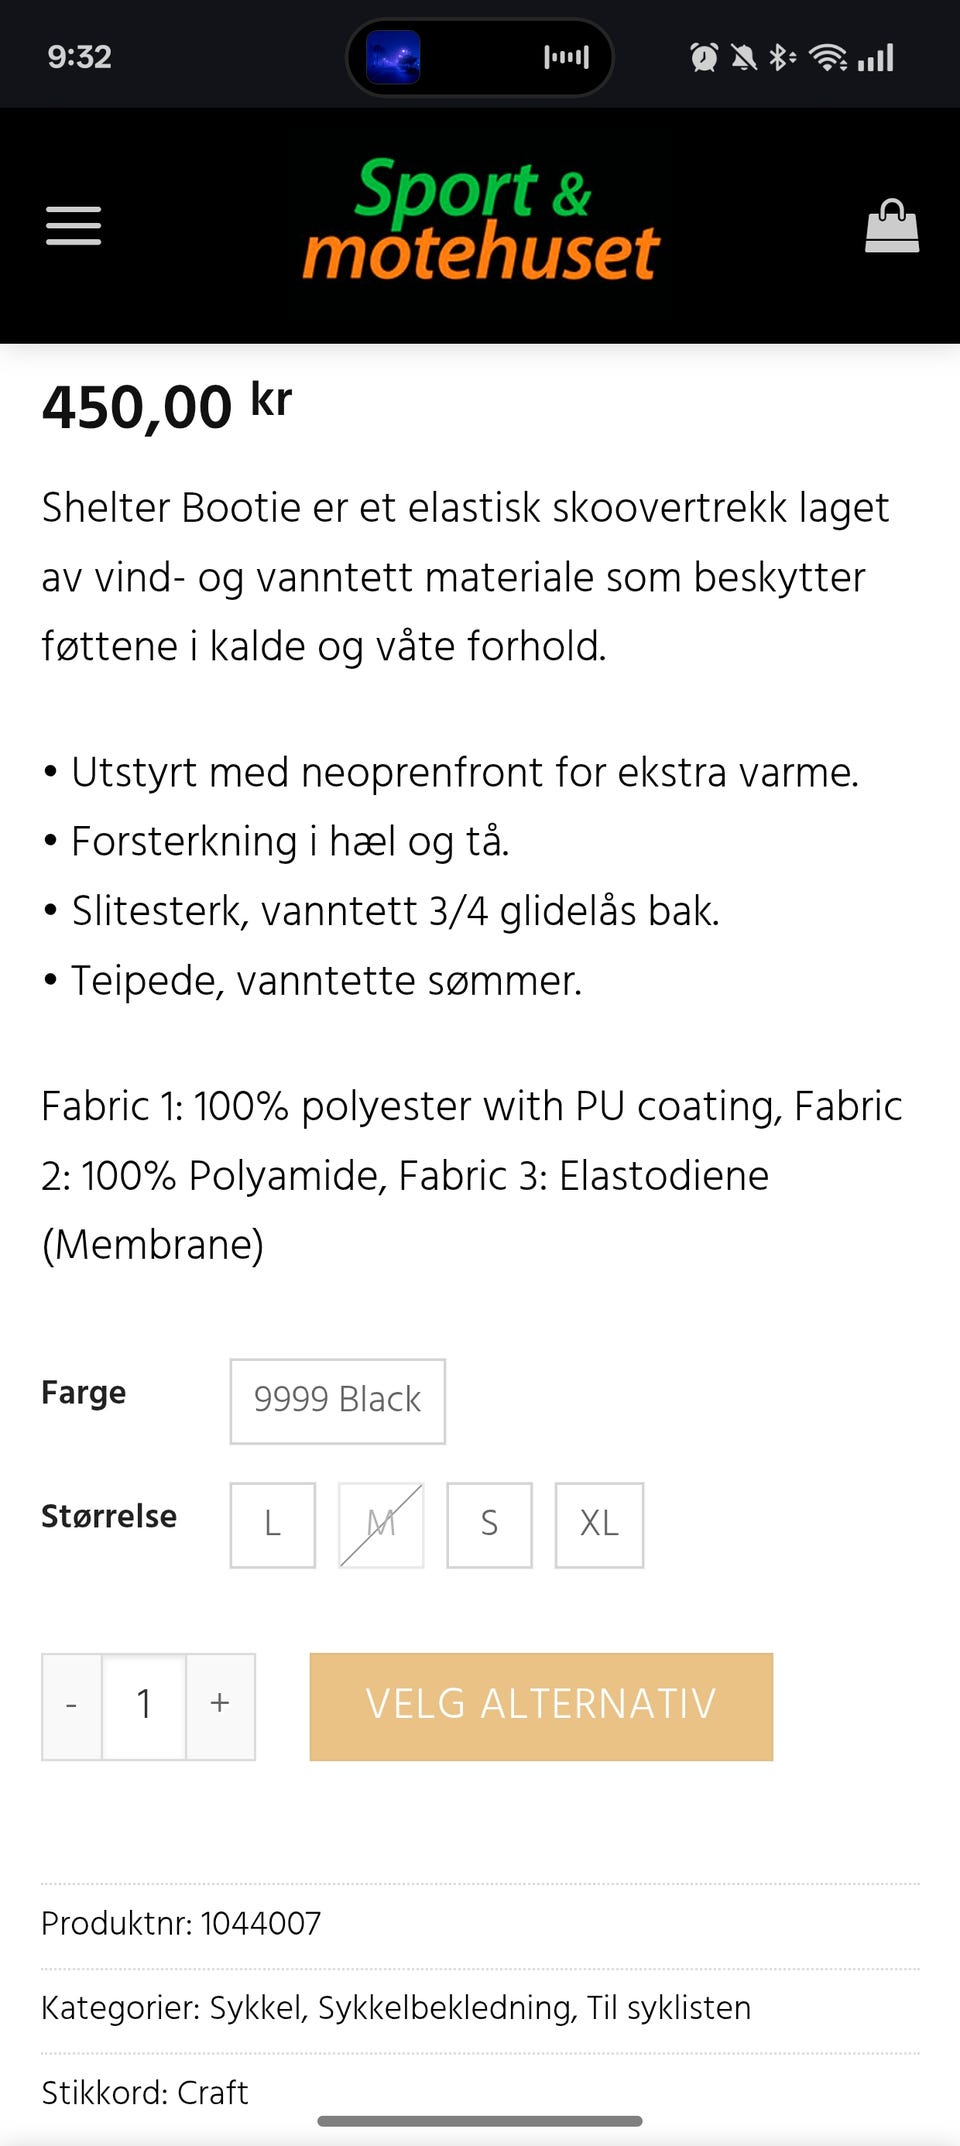Open the shopping bag
This screenshot has height=2146, width=960.
click(891, 226)
